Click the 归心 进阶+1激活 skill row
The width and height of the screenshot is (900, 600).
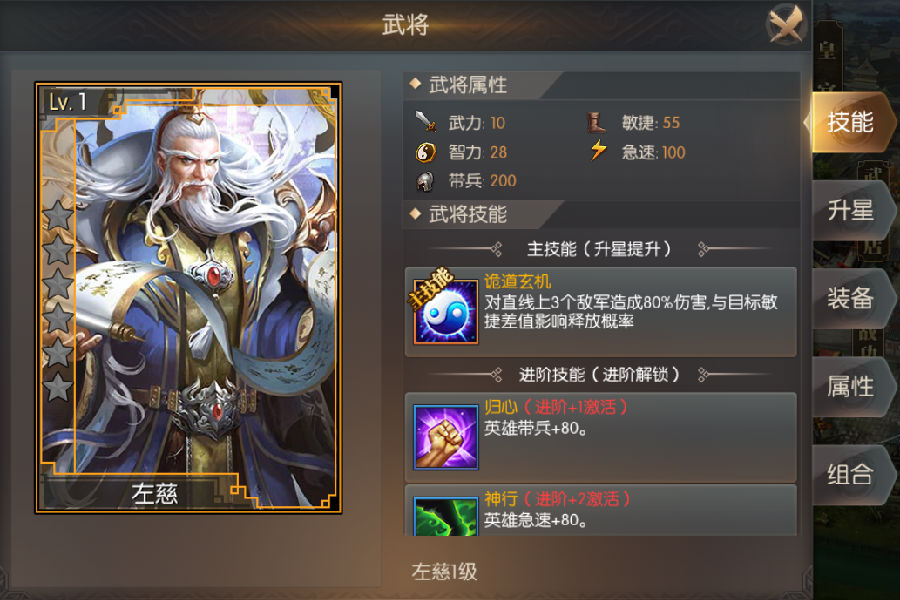pyautogui.click(x=600, y=438)
